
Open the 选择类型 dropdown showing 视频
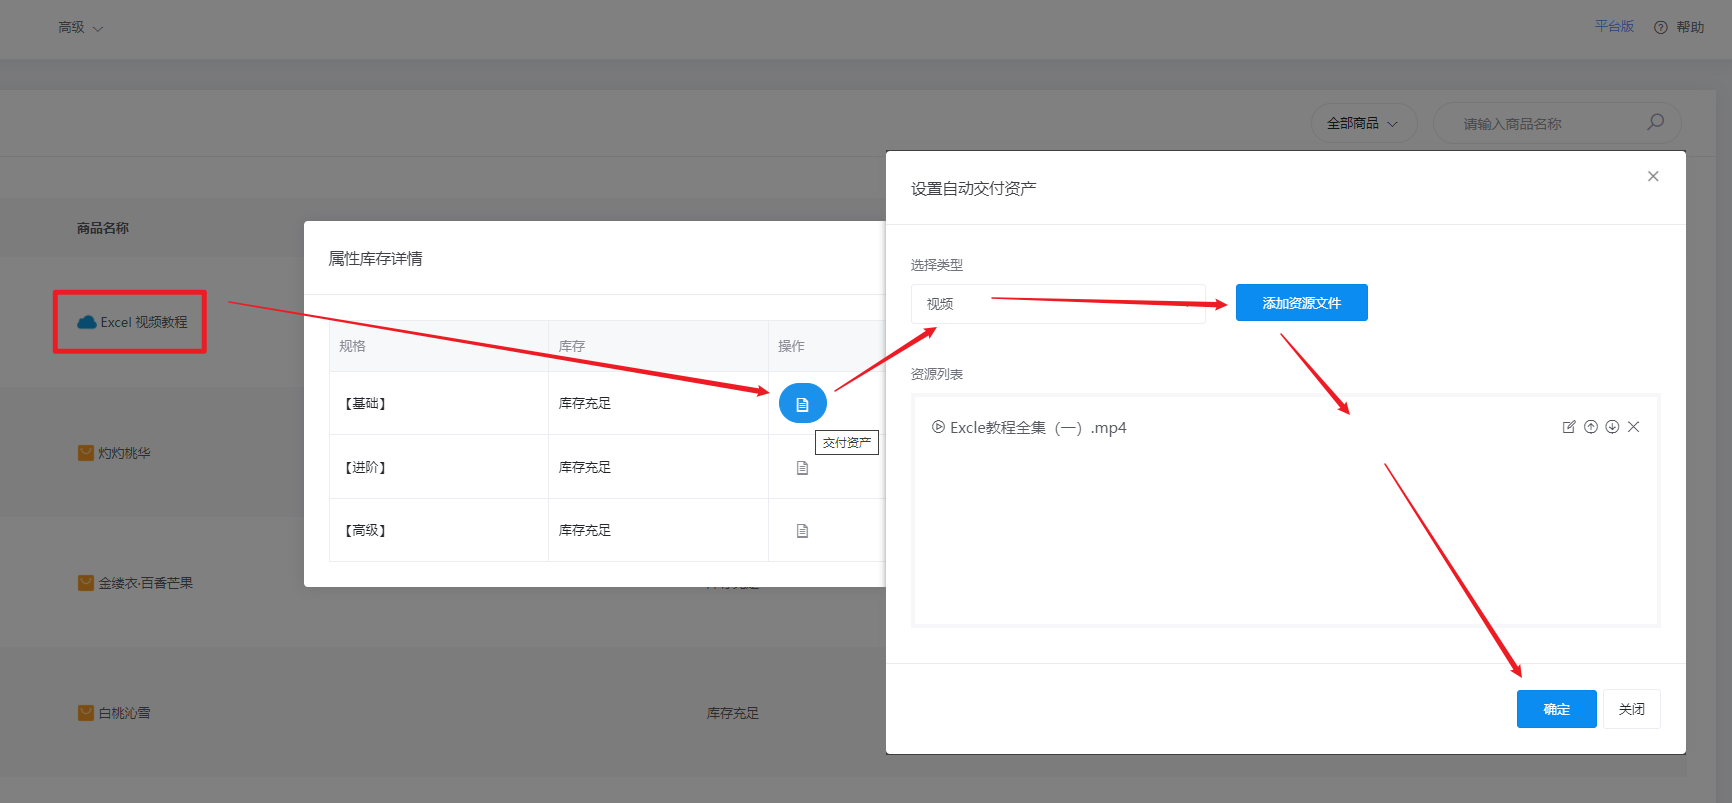[x=1058, y=303]
